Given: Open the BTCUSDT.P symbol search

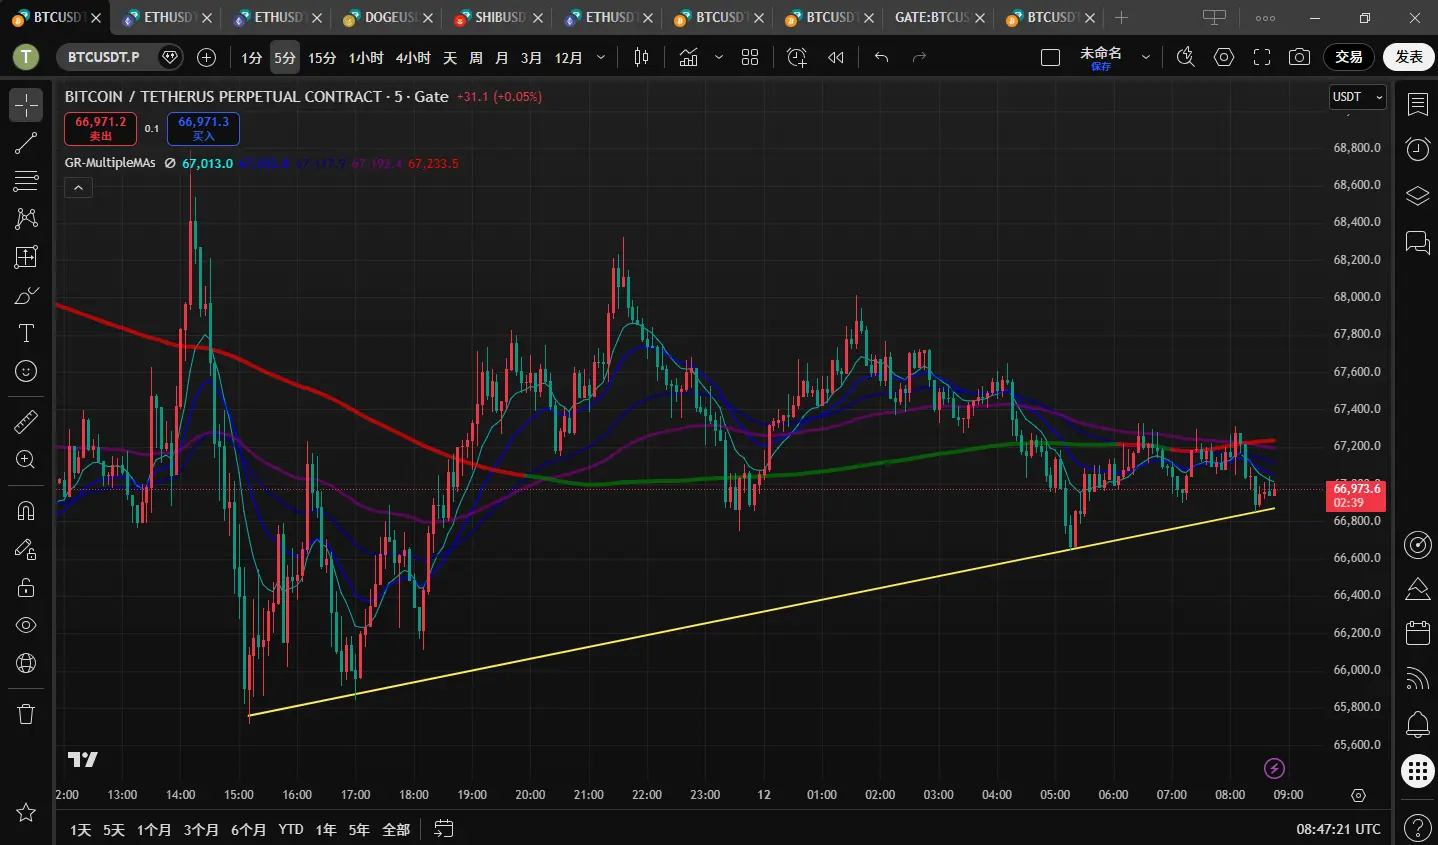Looking at the screenshot, I should (x=104, y=58).
